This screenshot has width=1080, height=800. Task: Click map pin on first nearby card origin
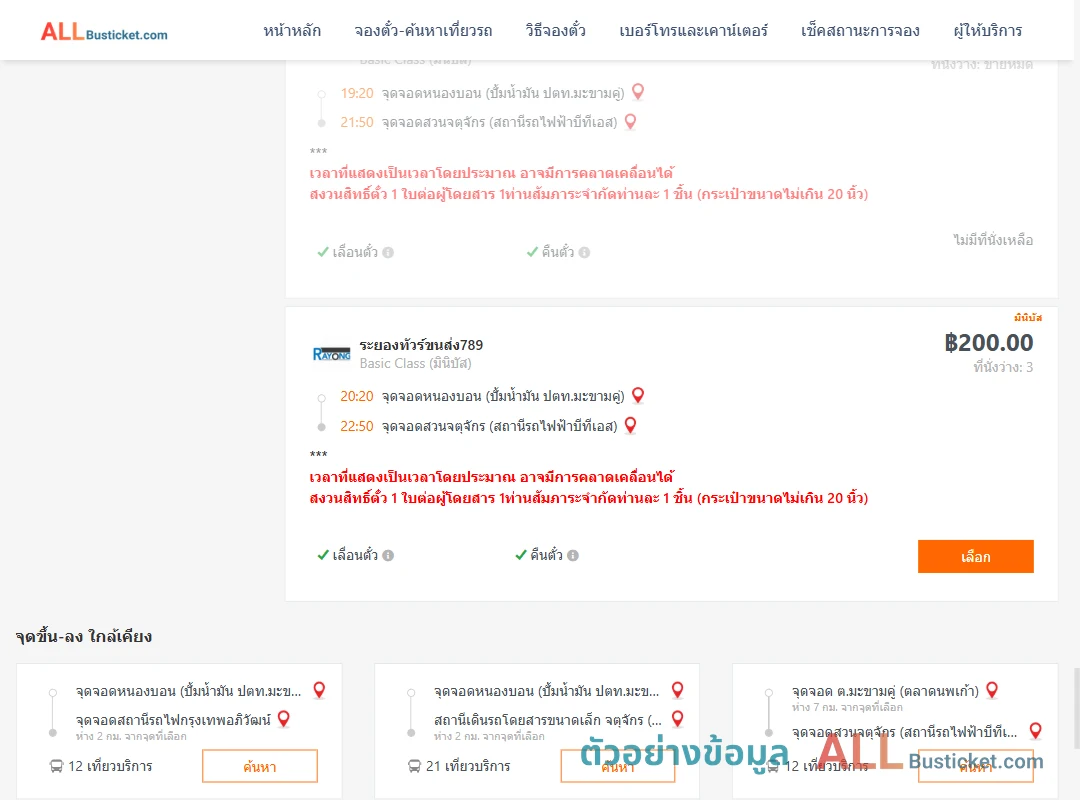click(x=319, y=690)
